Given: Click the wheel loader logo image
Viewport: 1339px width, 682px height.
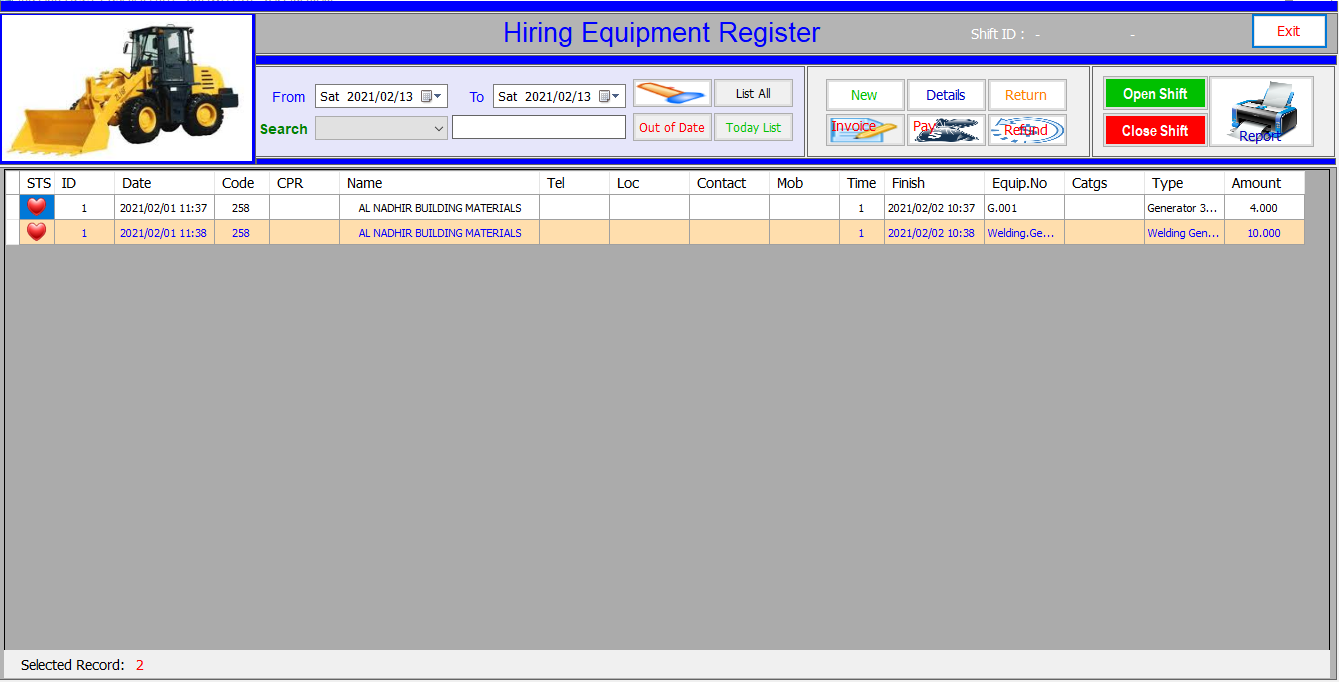Looking at the screenshot, I should click(x=127, y=88).
